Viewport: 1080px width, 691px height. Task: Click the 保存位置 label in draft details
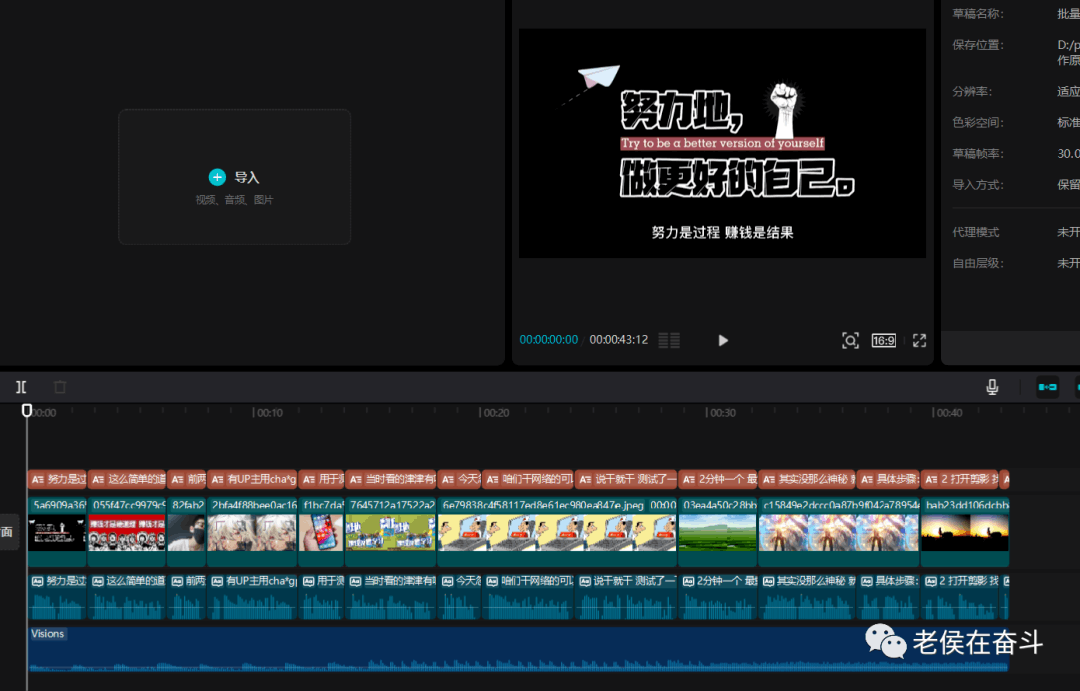pyautogui.click(x=977, y=45)
